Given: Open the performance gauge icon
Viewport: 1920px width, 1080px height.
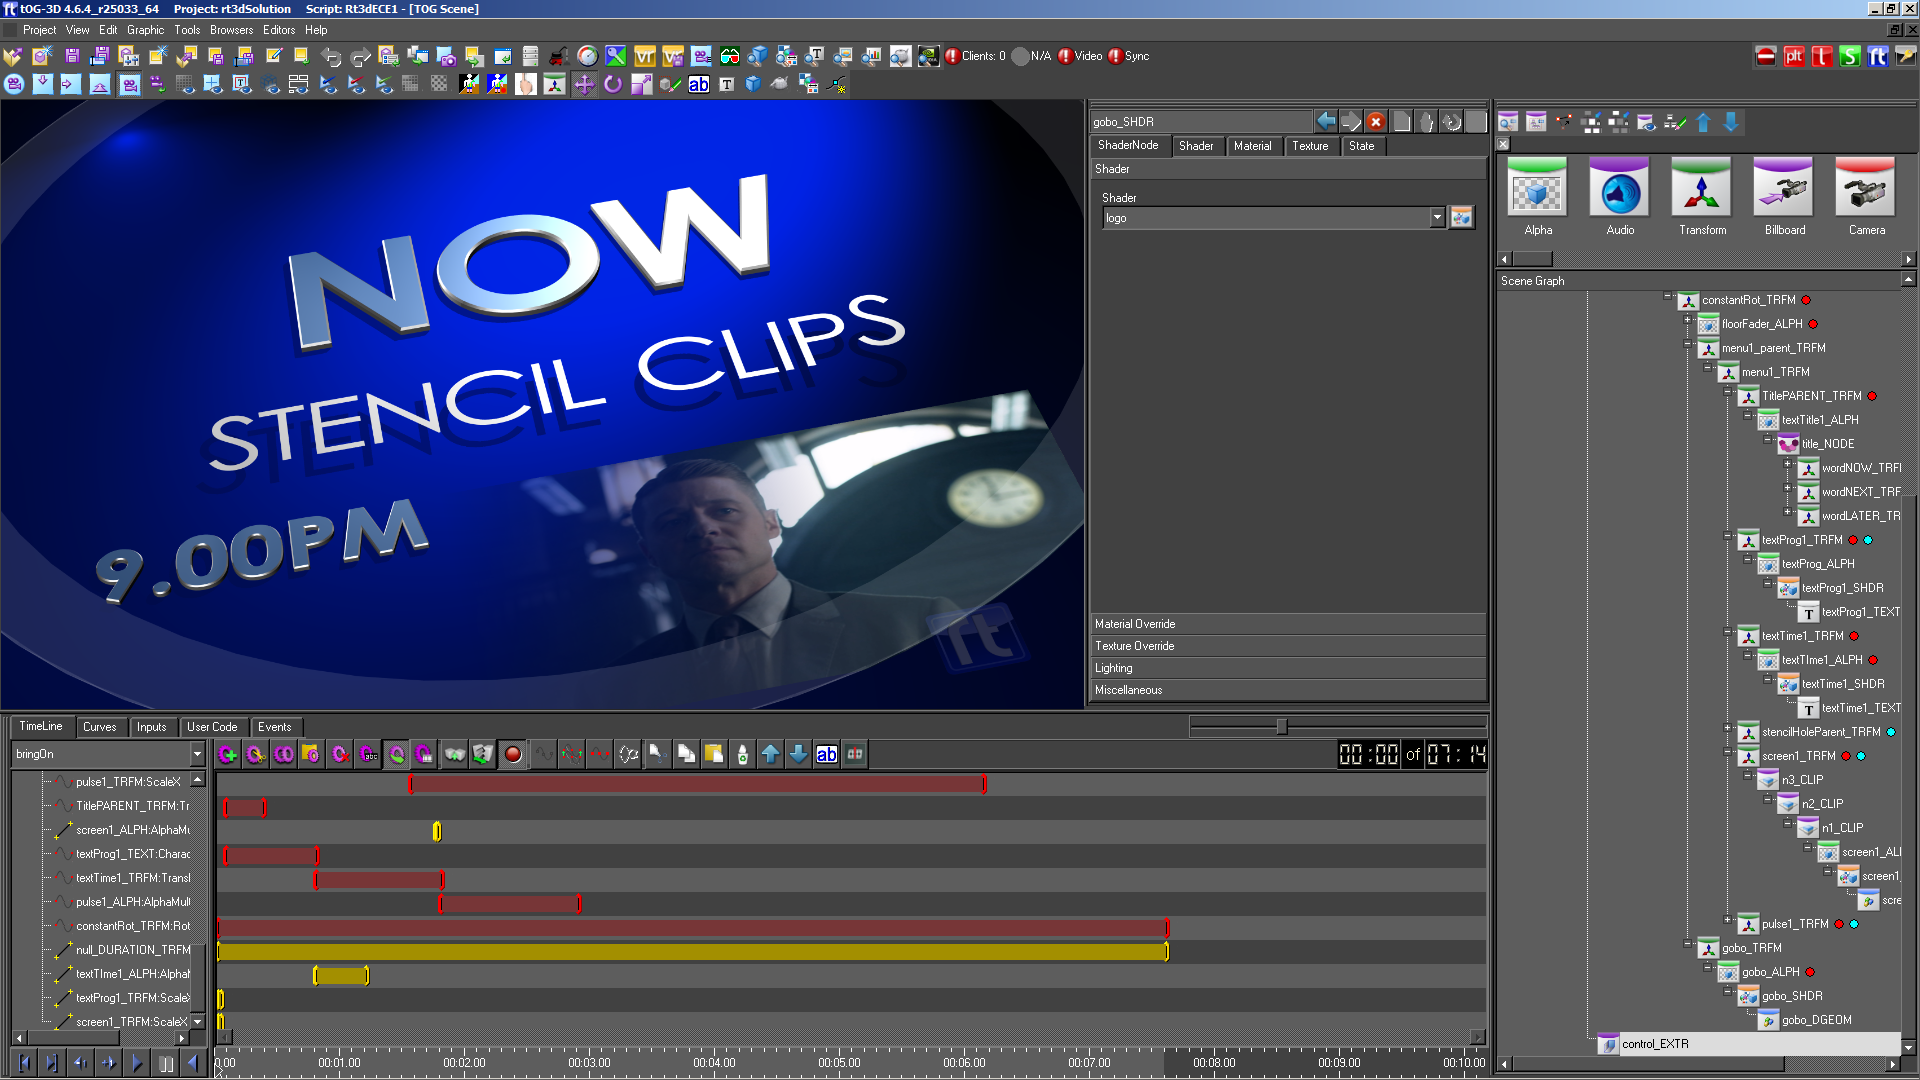Looking at the screenshot, I should tap(588, 57).
